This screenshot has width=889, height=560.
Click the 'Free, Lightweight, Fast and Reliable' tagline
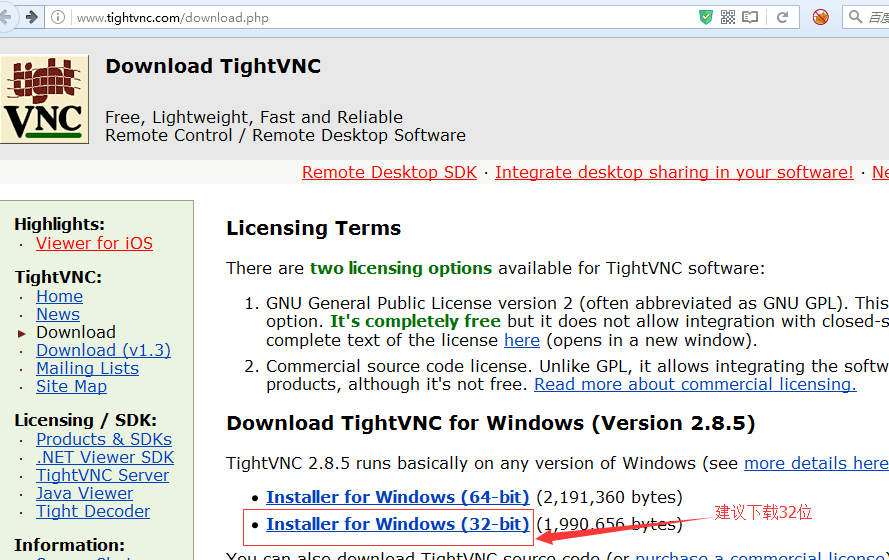click(254, 117)
